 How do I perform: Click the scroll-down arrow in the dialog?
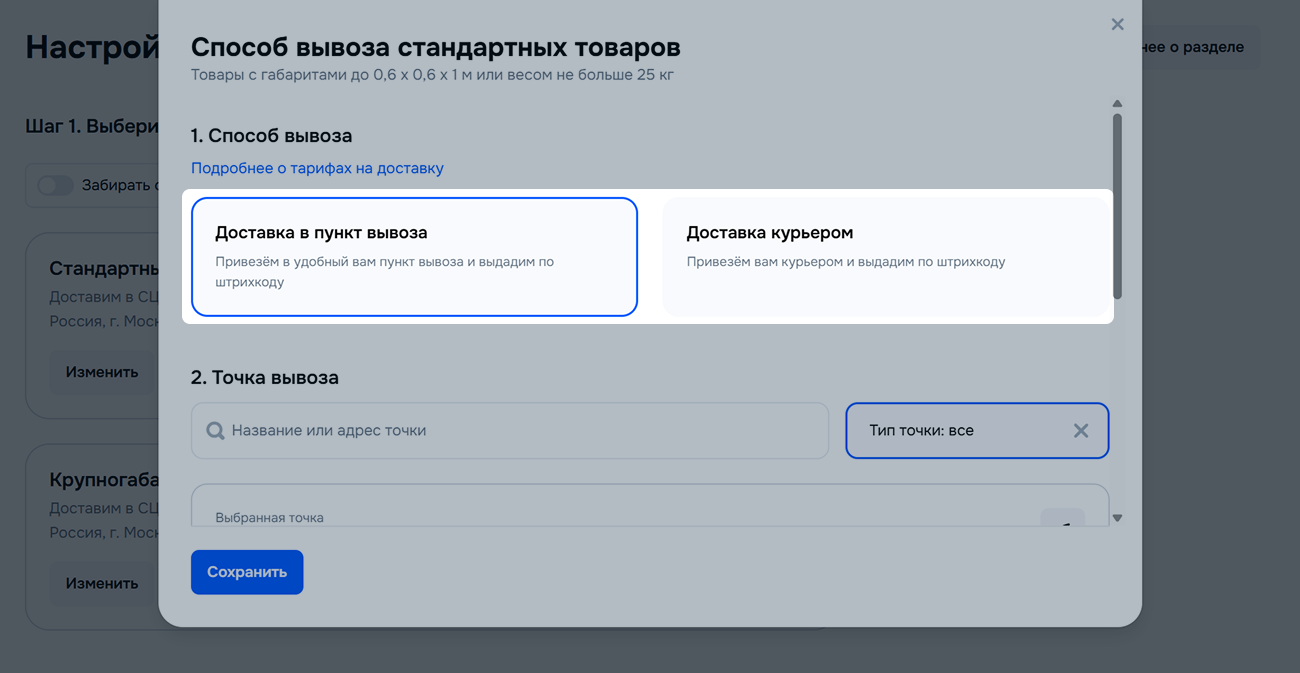pos(1117,518)
